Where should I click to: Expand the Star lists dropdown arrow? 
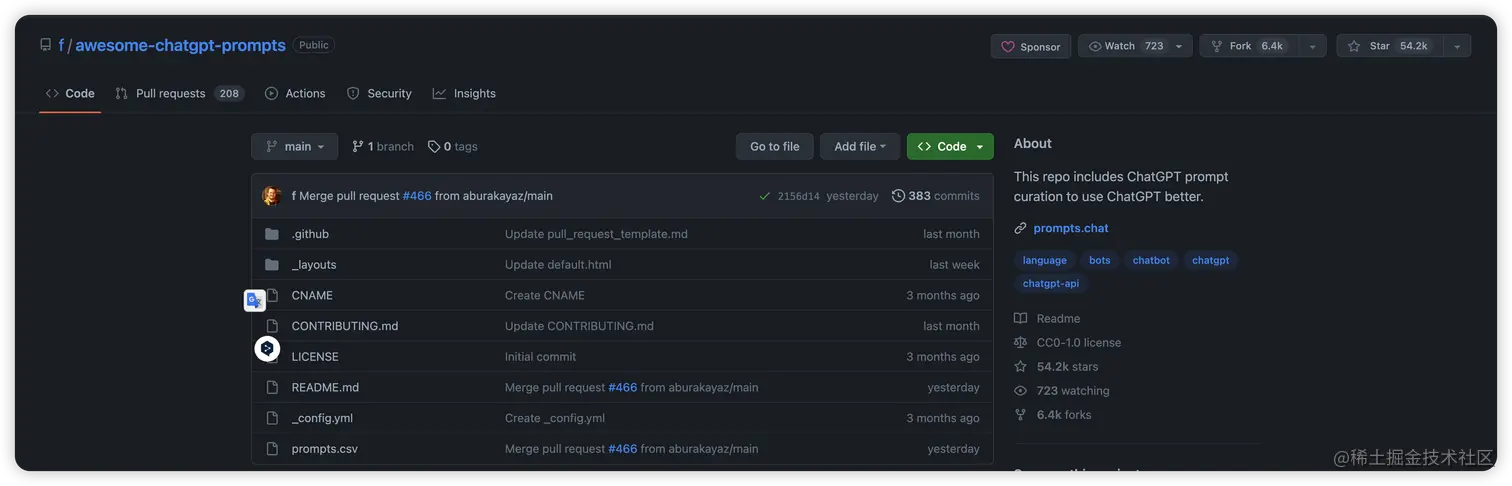pyautogui.click(x=1456, y=46)
